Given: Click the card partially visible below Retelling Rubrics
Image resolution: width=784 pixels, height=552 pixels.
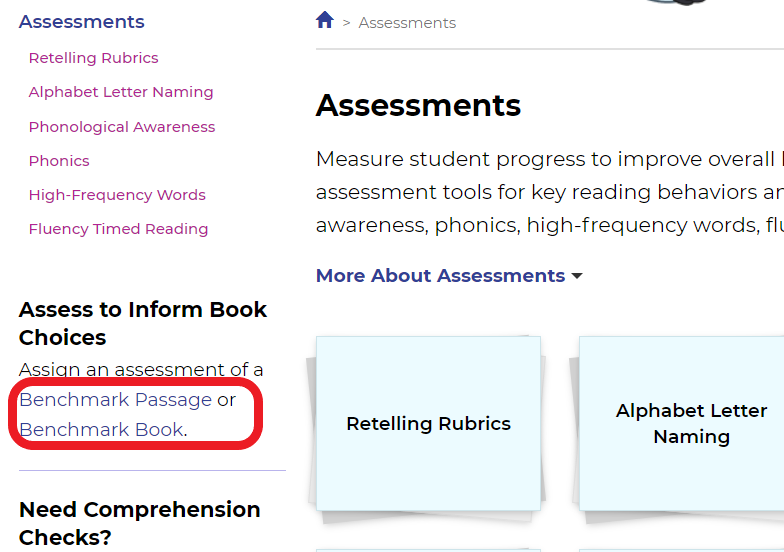Looking at the screenshot, I should click(x=428, y=550).
